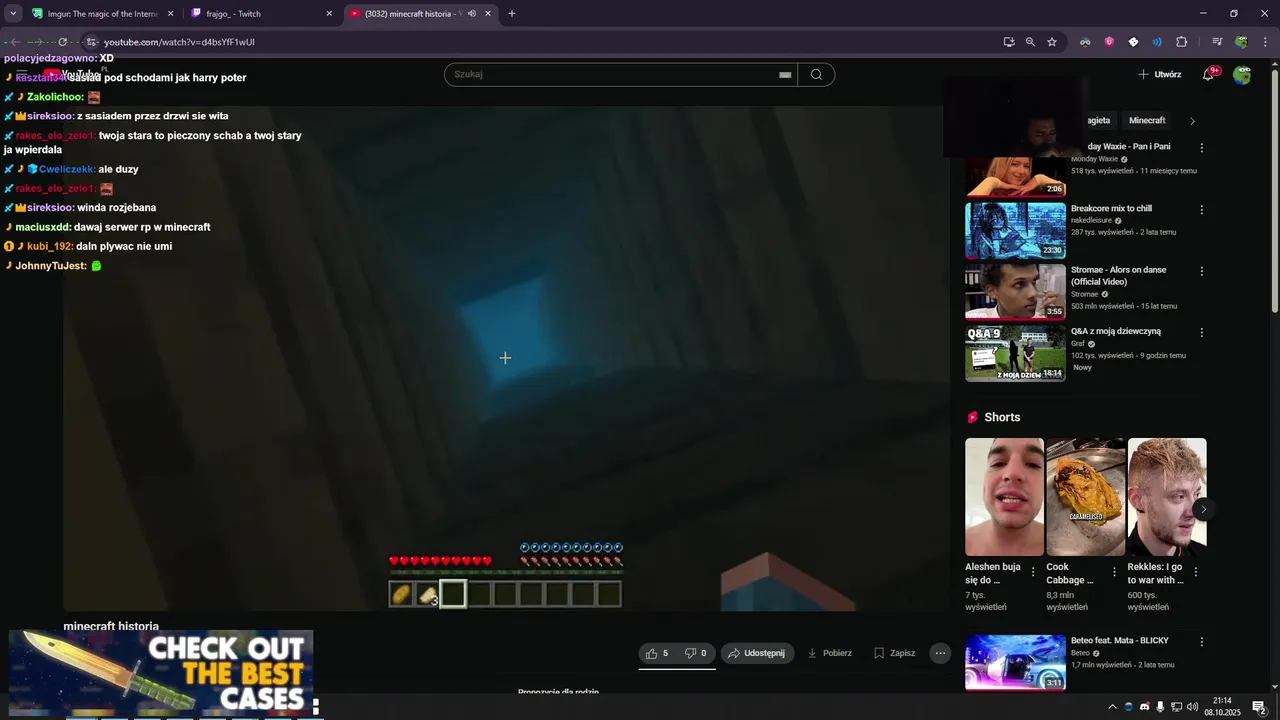
Task: Reload the page
Action: pyautogui.click(x=62, y=42)
